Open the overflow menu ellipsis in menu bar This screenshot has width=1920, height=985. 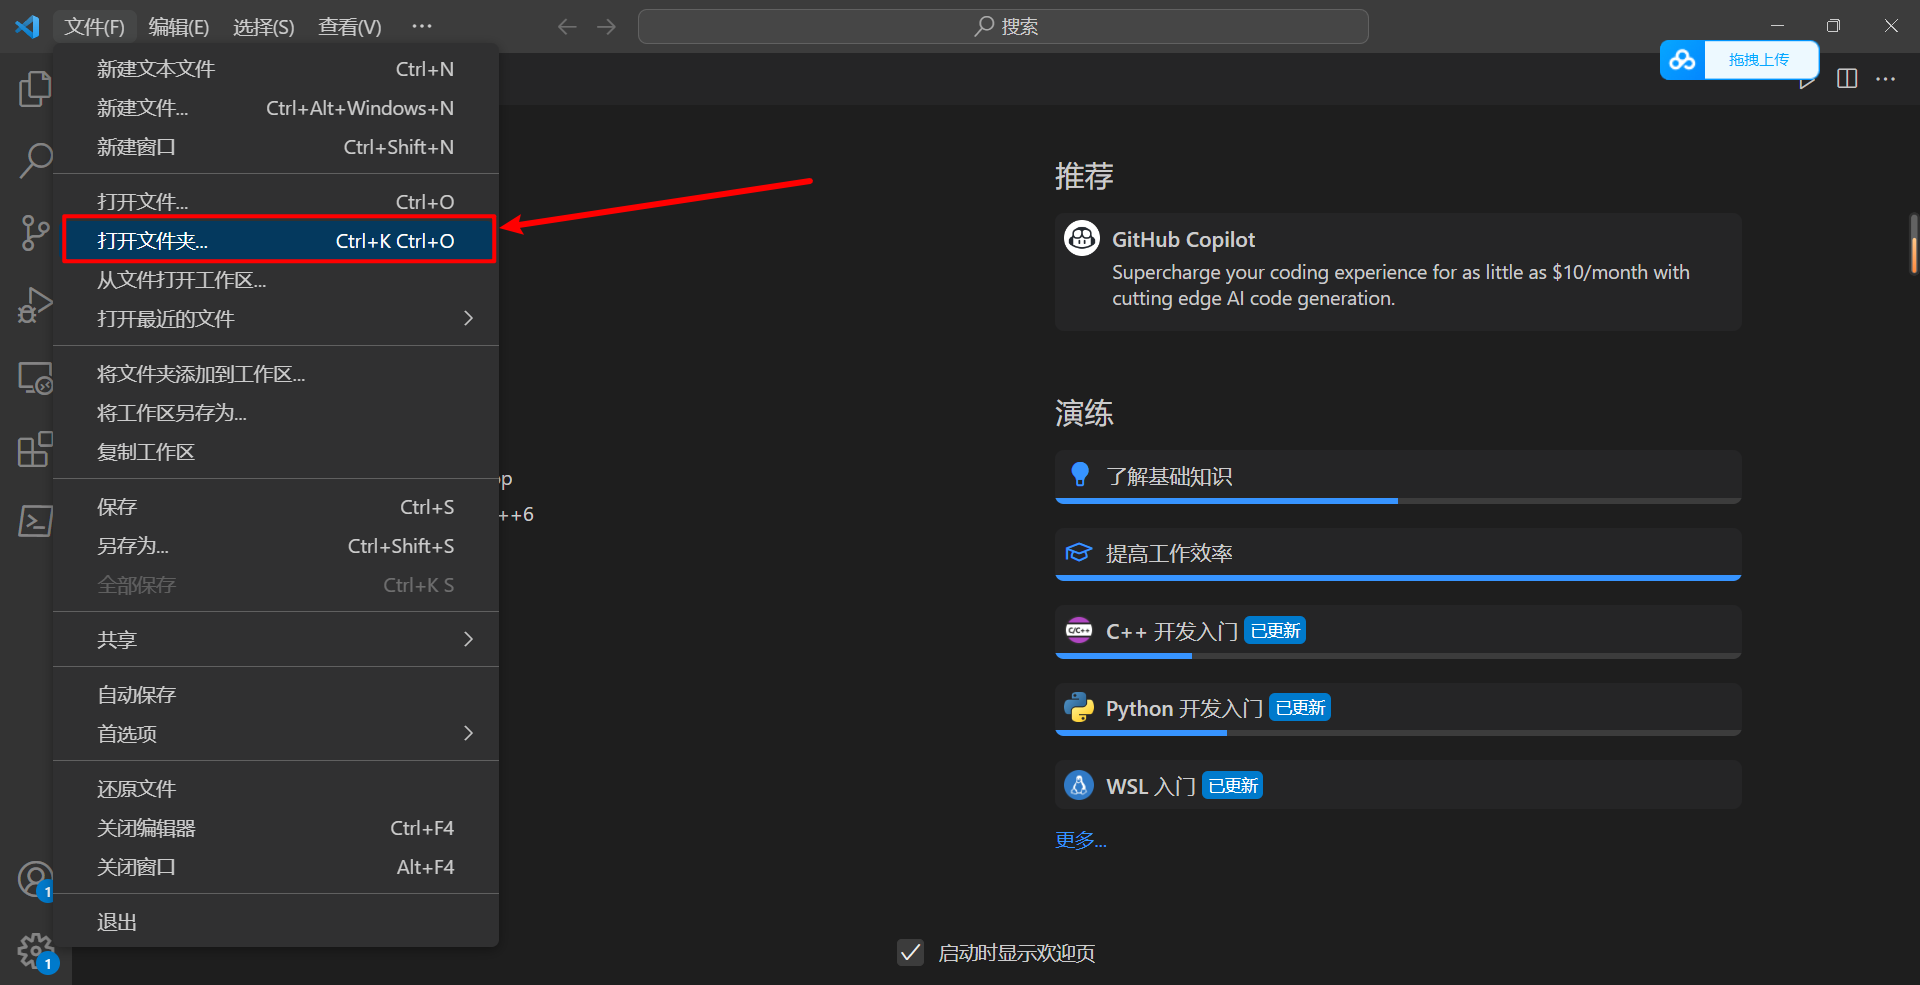422,27
